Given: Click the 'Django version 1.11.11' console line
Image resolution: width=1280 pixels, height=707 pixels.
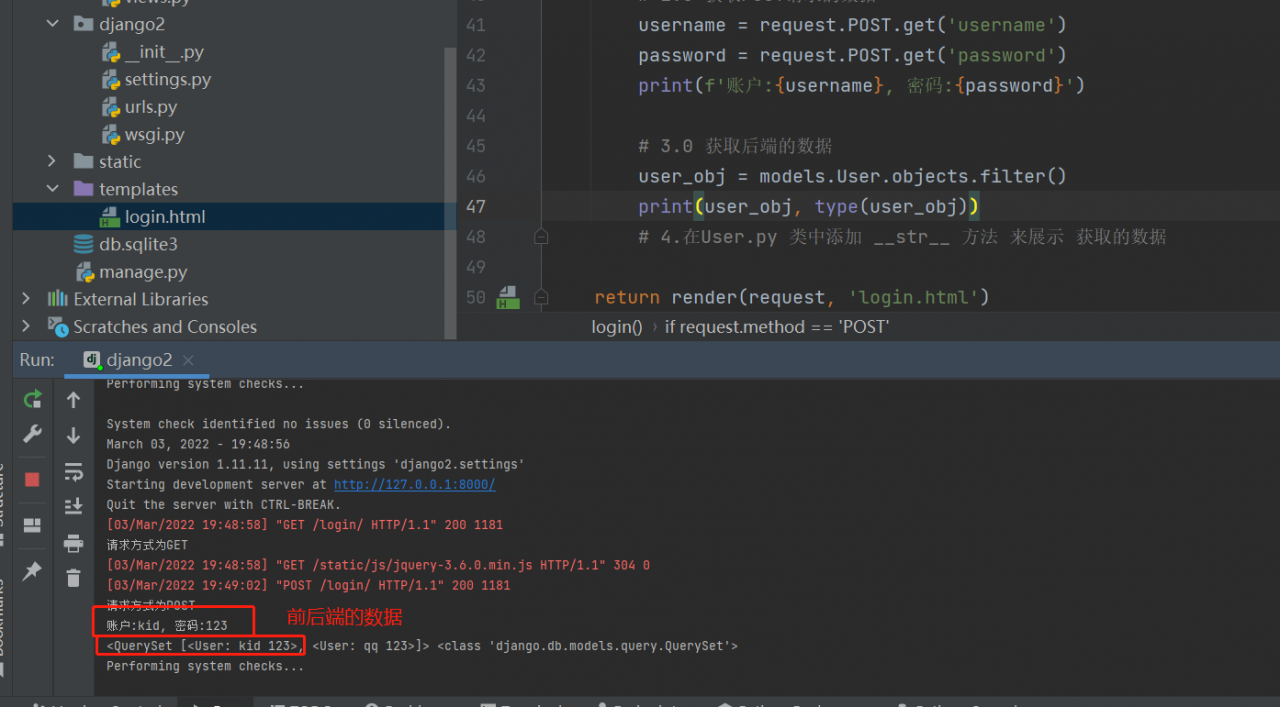Looking at the screenshot, I should pyautogui.click(x=315, y=464).
